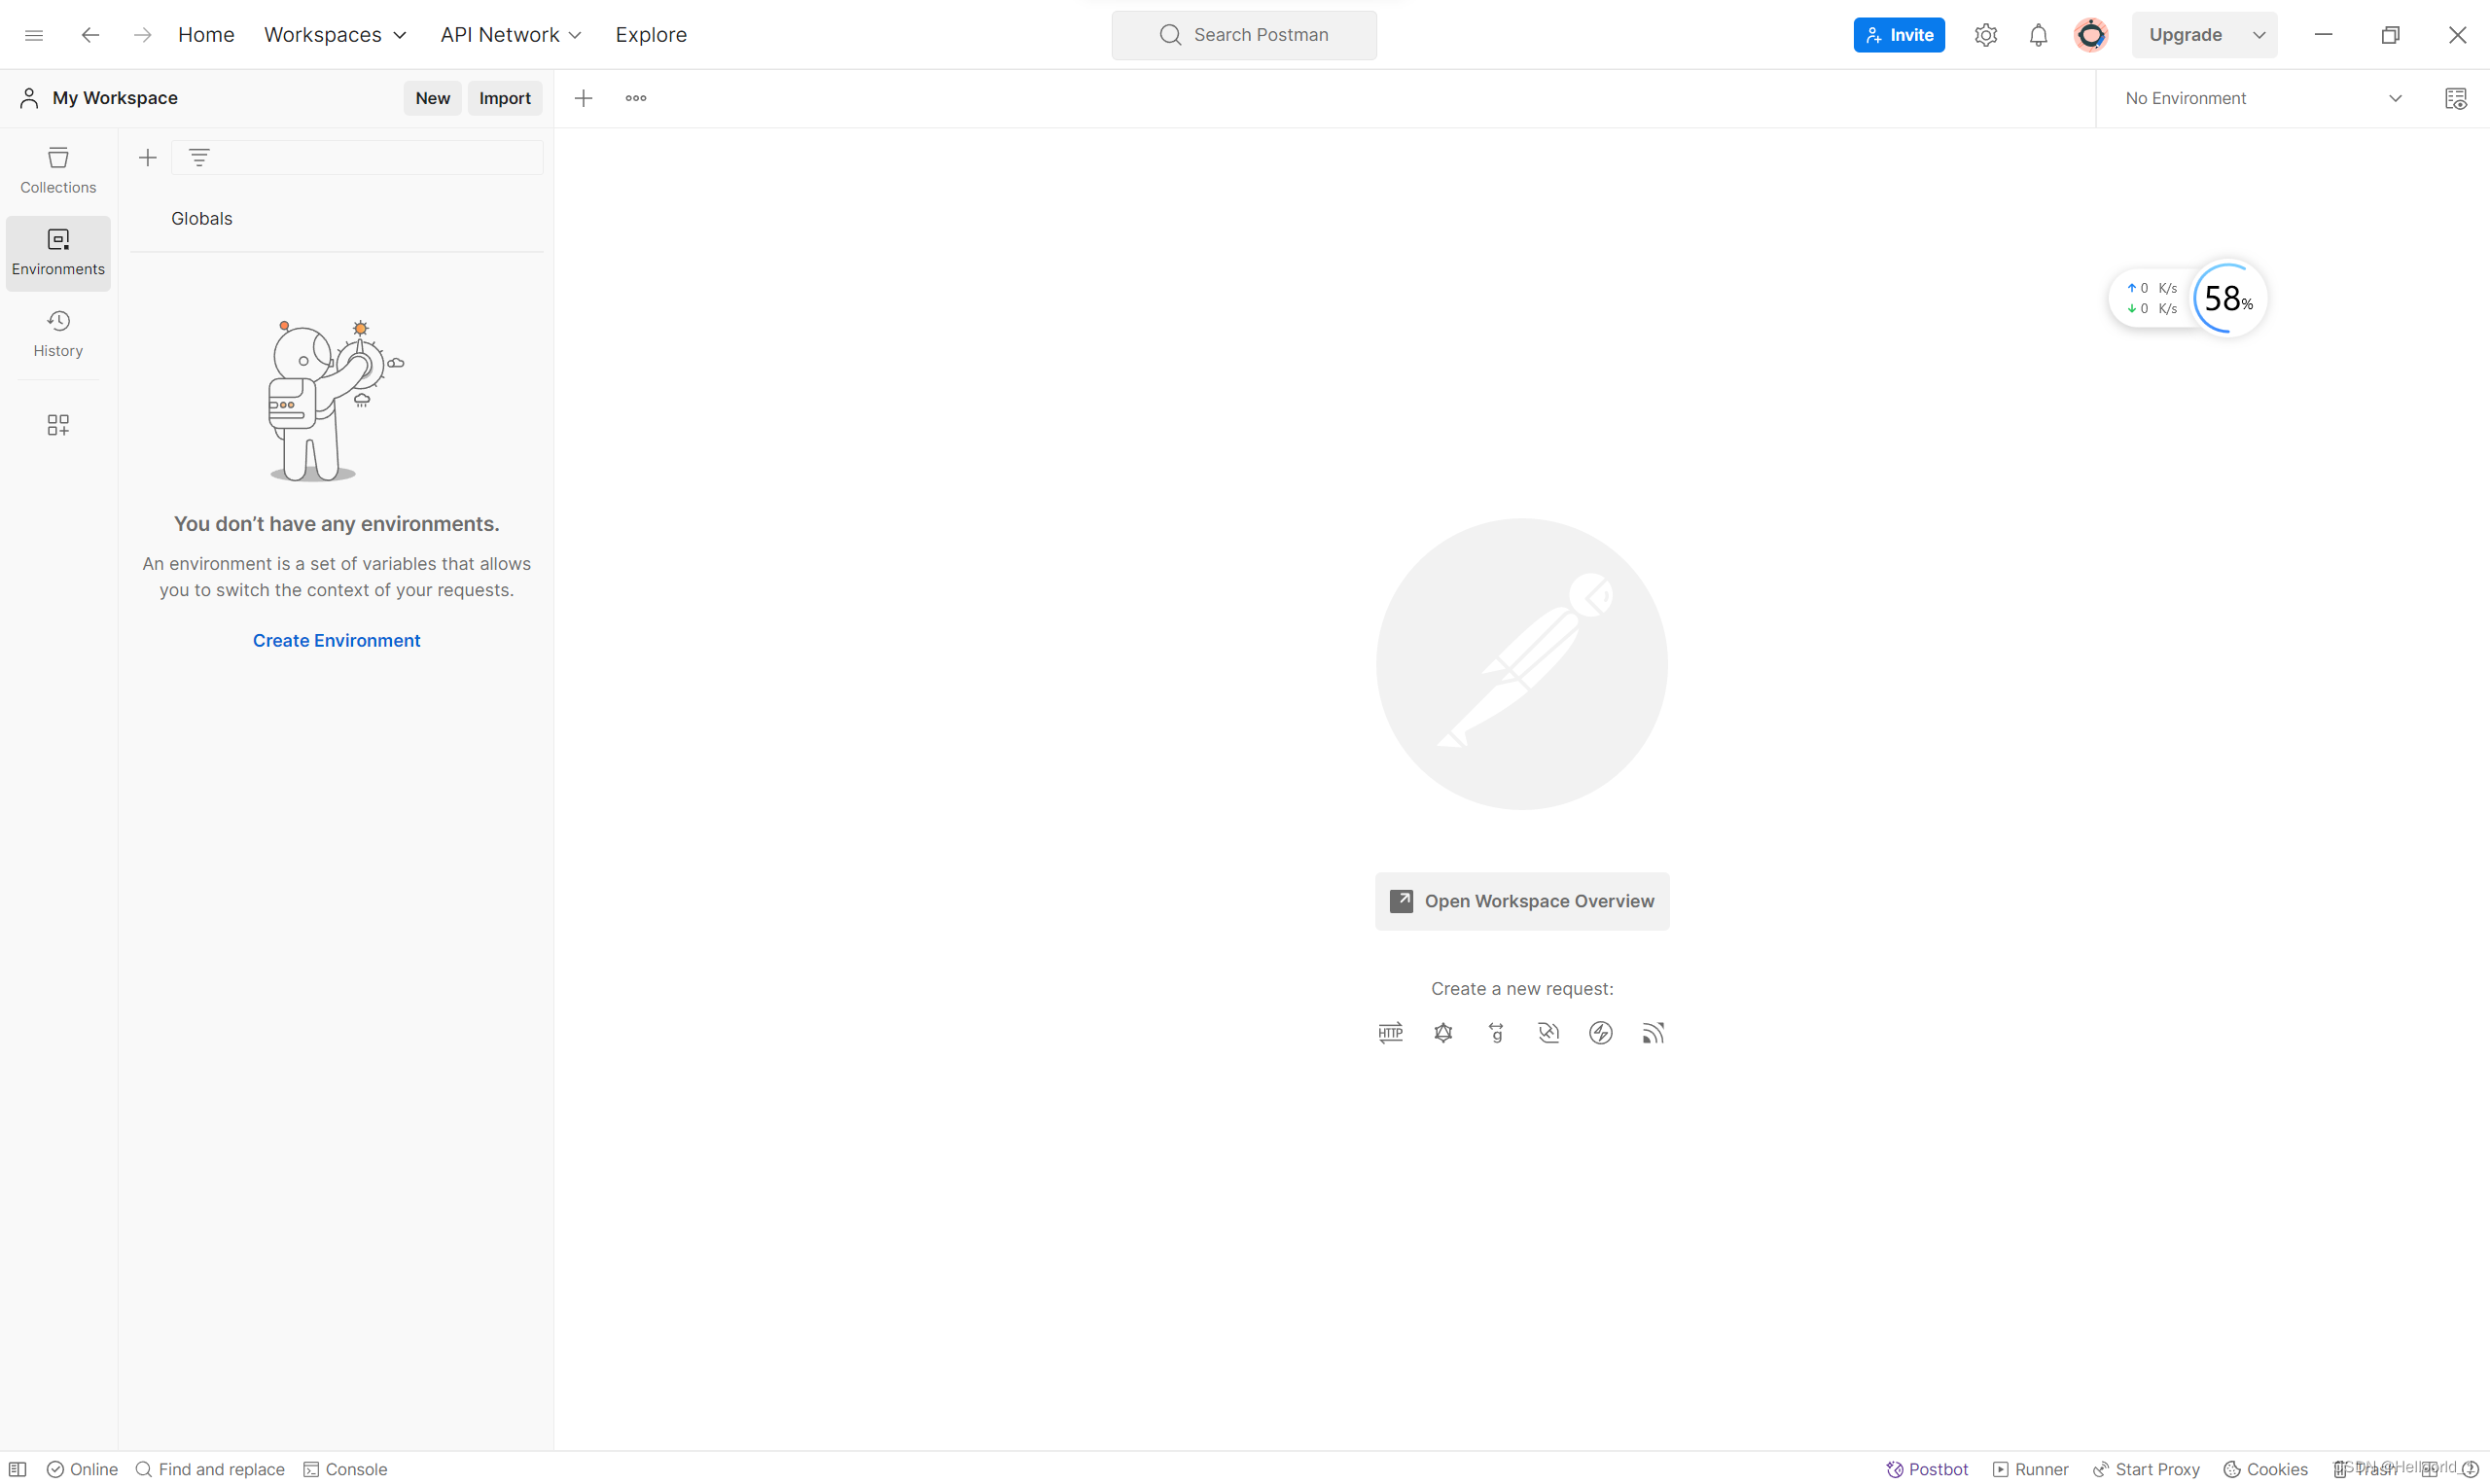The image size is (2490, 1484).
Task: Create a new HTTP request
Action: (x=1390, y=1033)
